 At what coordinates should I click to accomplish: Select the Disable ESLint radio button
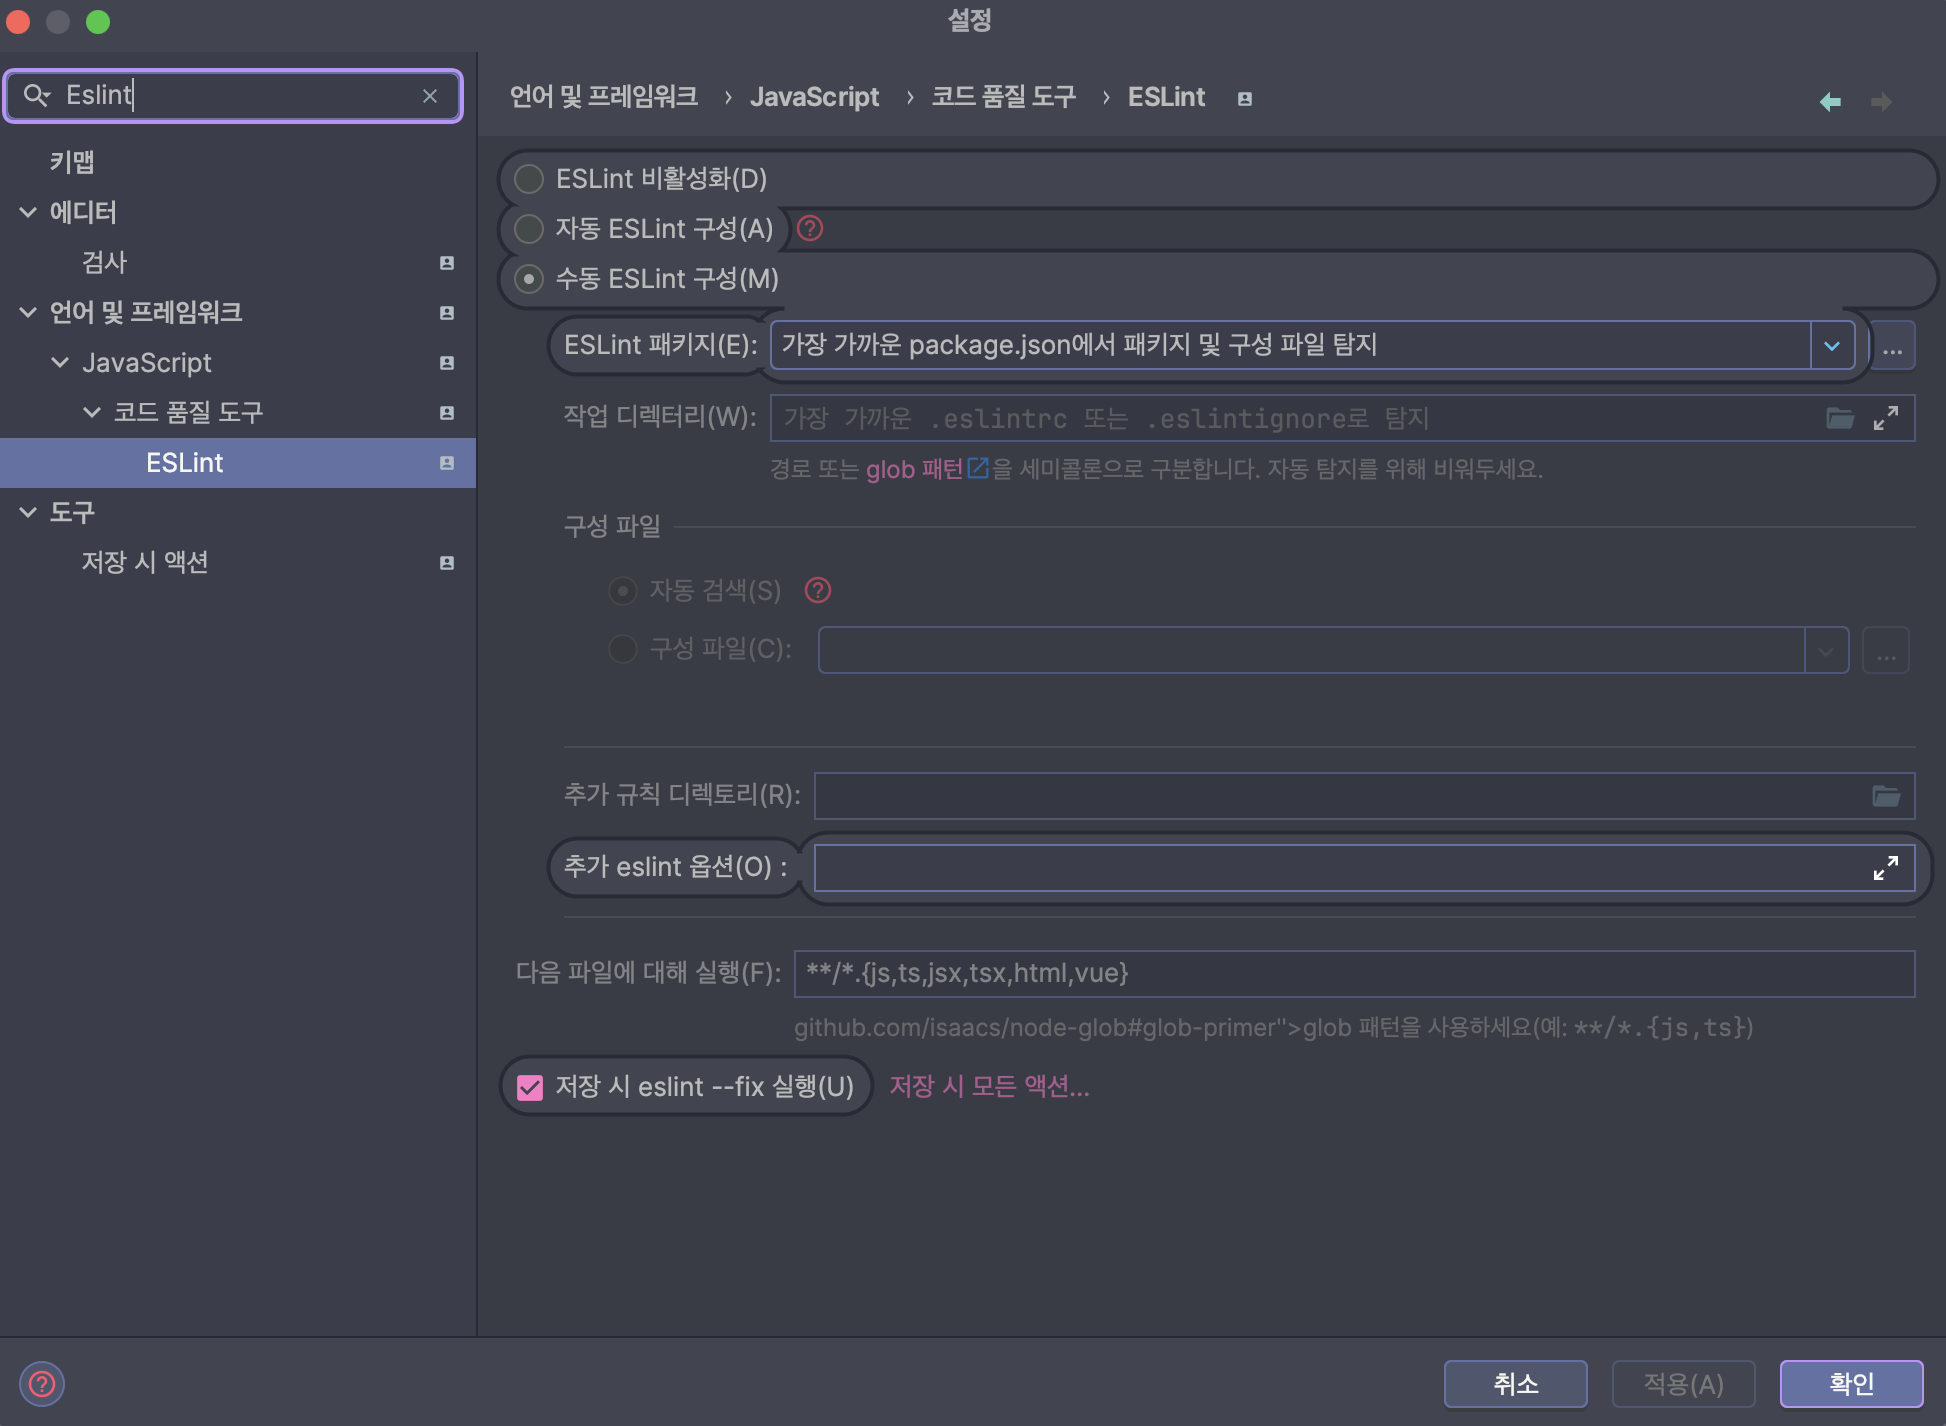click(529, 179)
